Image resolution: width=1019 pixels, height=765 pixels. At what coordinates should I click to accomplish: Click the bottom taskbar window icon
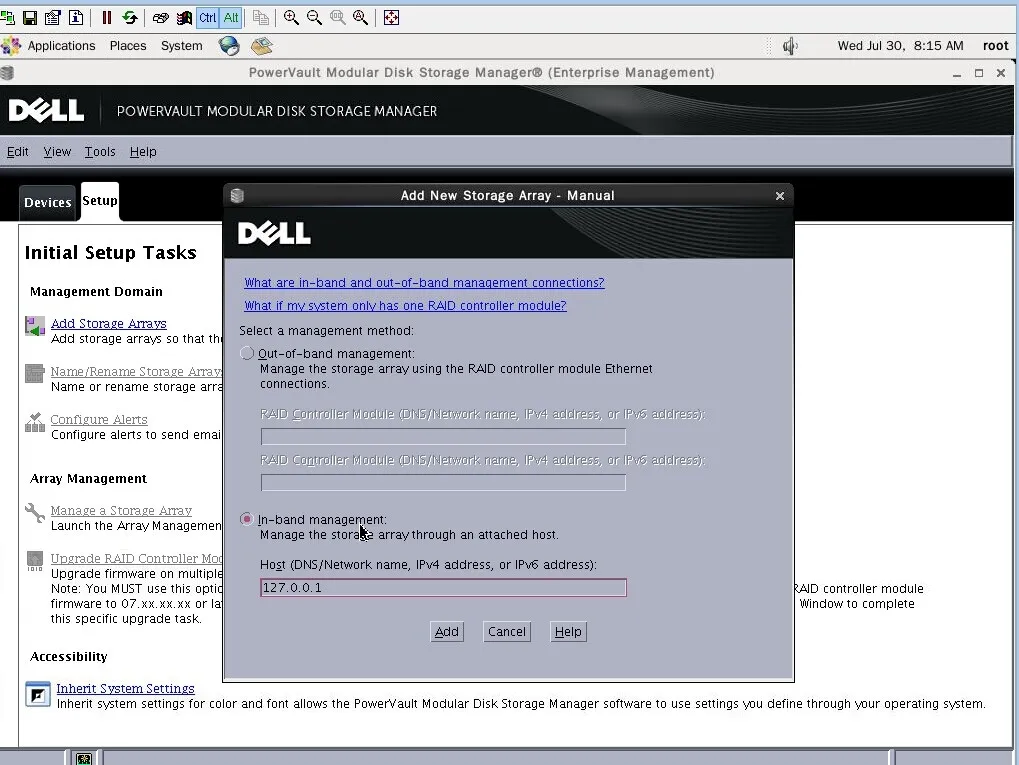84,759
